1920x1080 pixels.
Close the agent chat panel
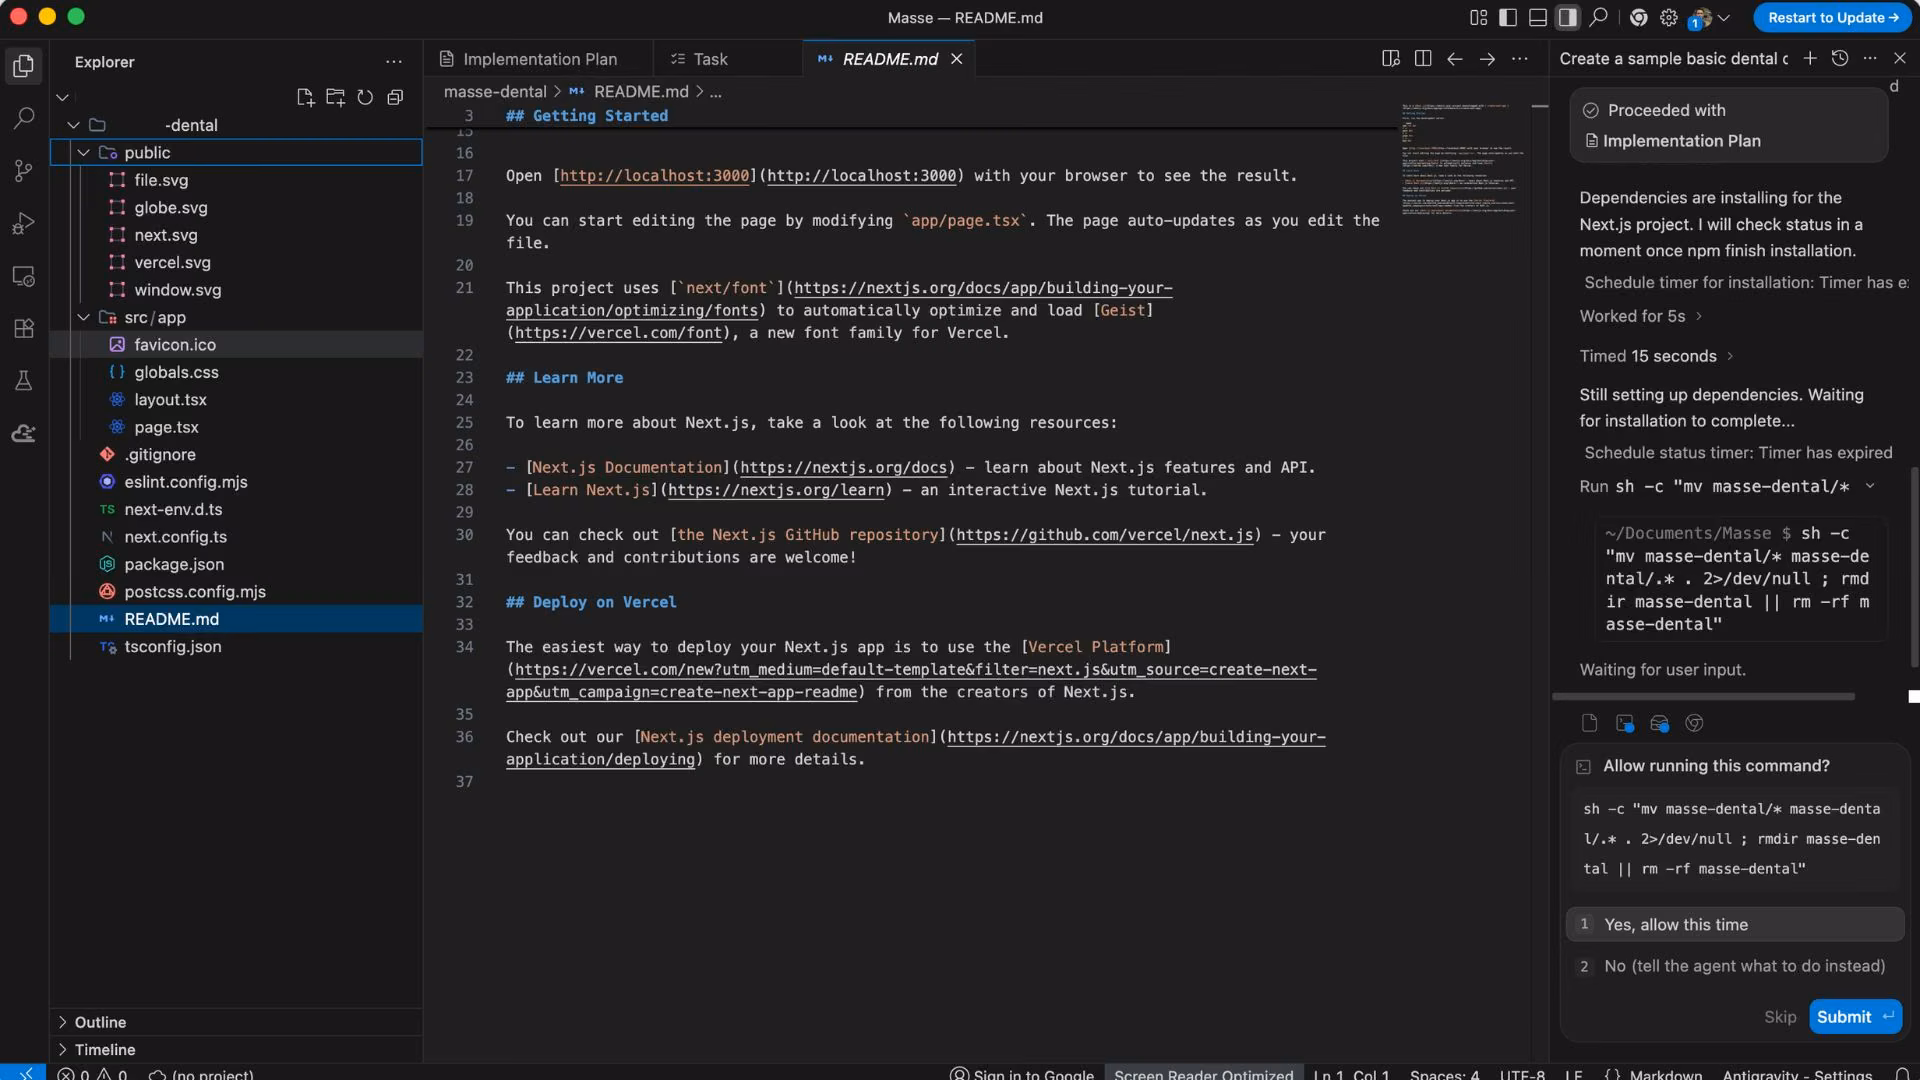1900,58
